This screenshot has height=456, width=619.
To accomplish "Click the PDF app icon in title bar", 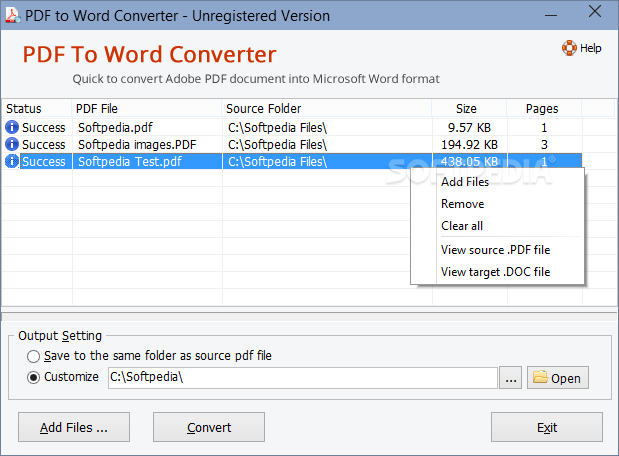I will click(13, 15).
